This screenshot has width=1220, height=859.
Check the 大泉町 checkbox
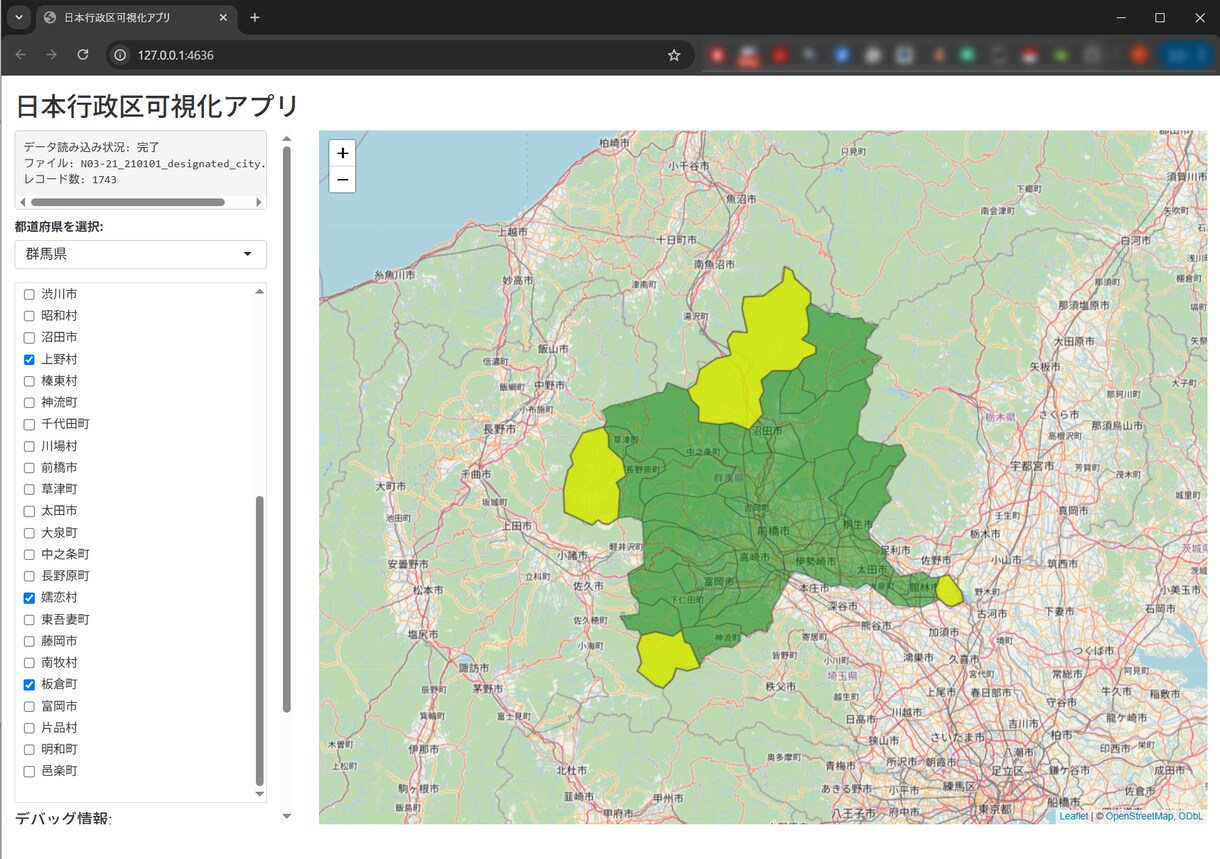29,533
